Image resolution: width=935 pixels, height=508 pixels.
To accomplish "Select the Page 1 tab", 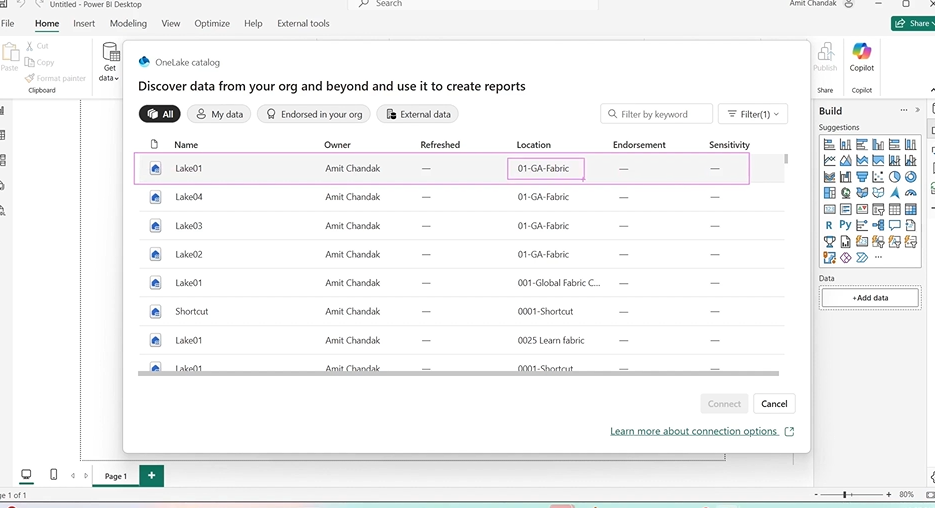I will (116, 476).
